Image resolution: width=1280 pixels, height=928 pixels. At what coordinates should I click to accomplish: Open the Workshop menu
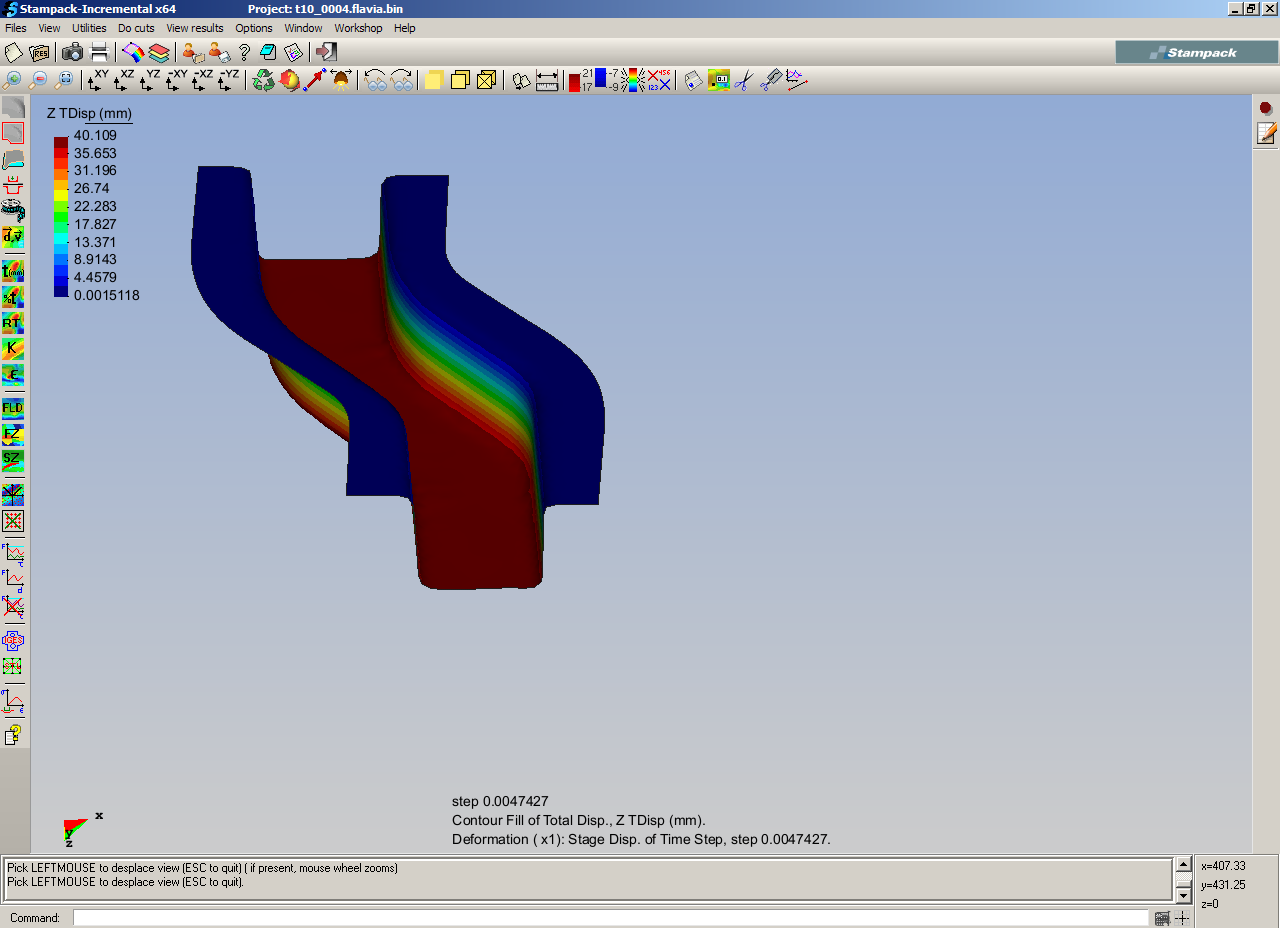coord(358,28)
